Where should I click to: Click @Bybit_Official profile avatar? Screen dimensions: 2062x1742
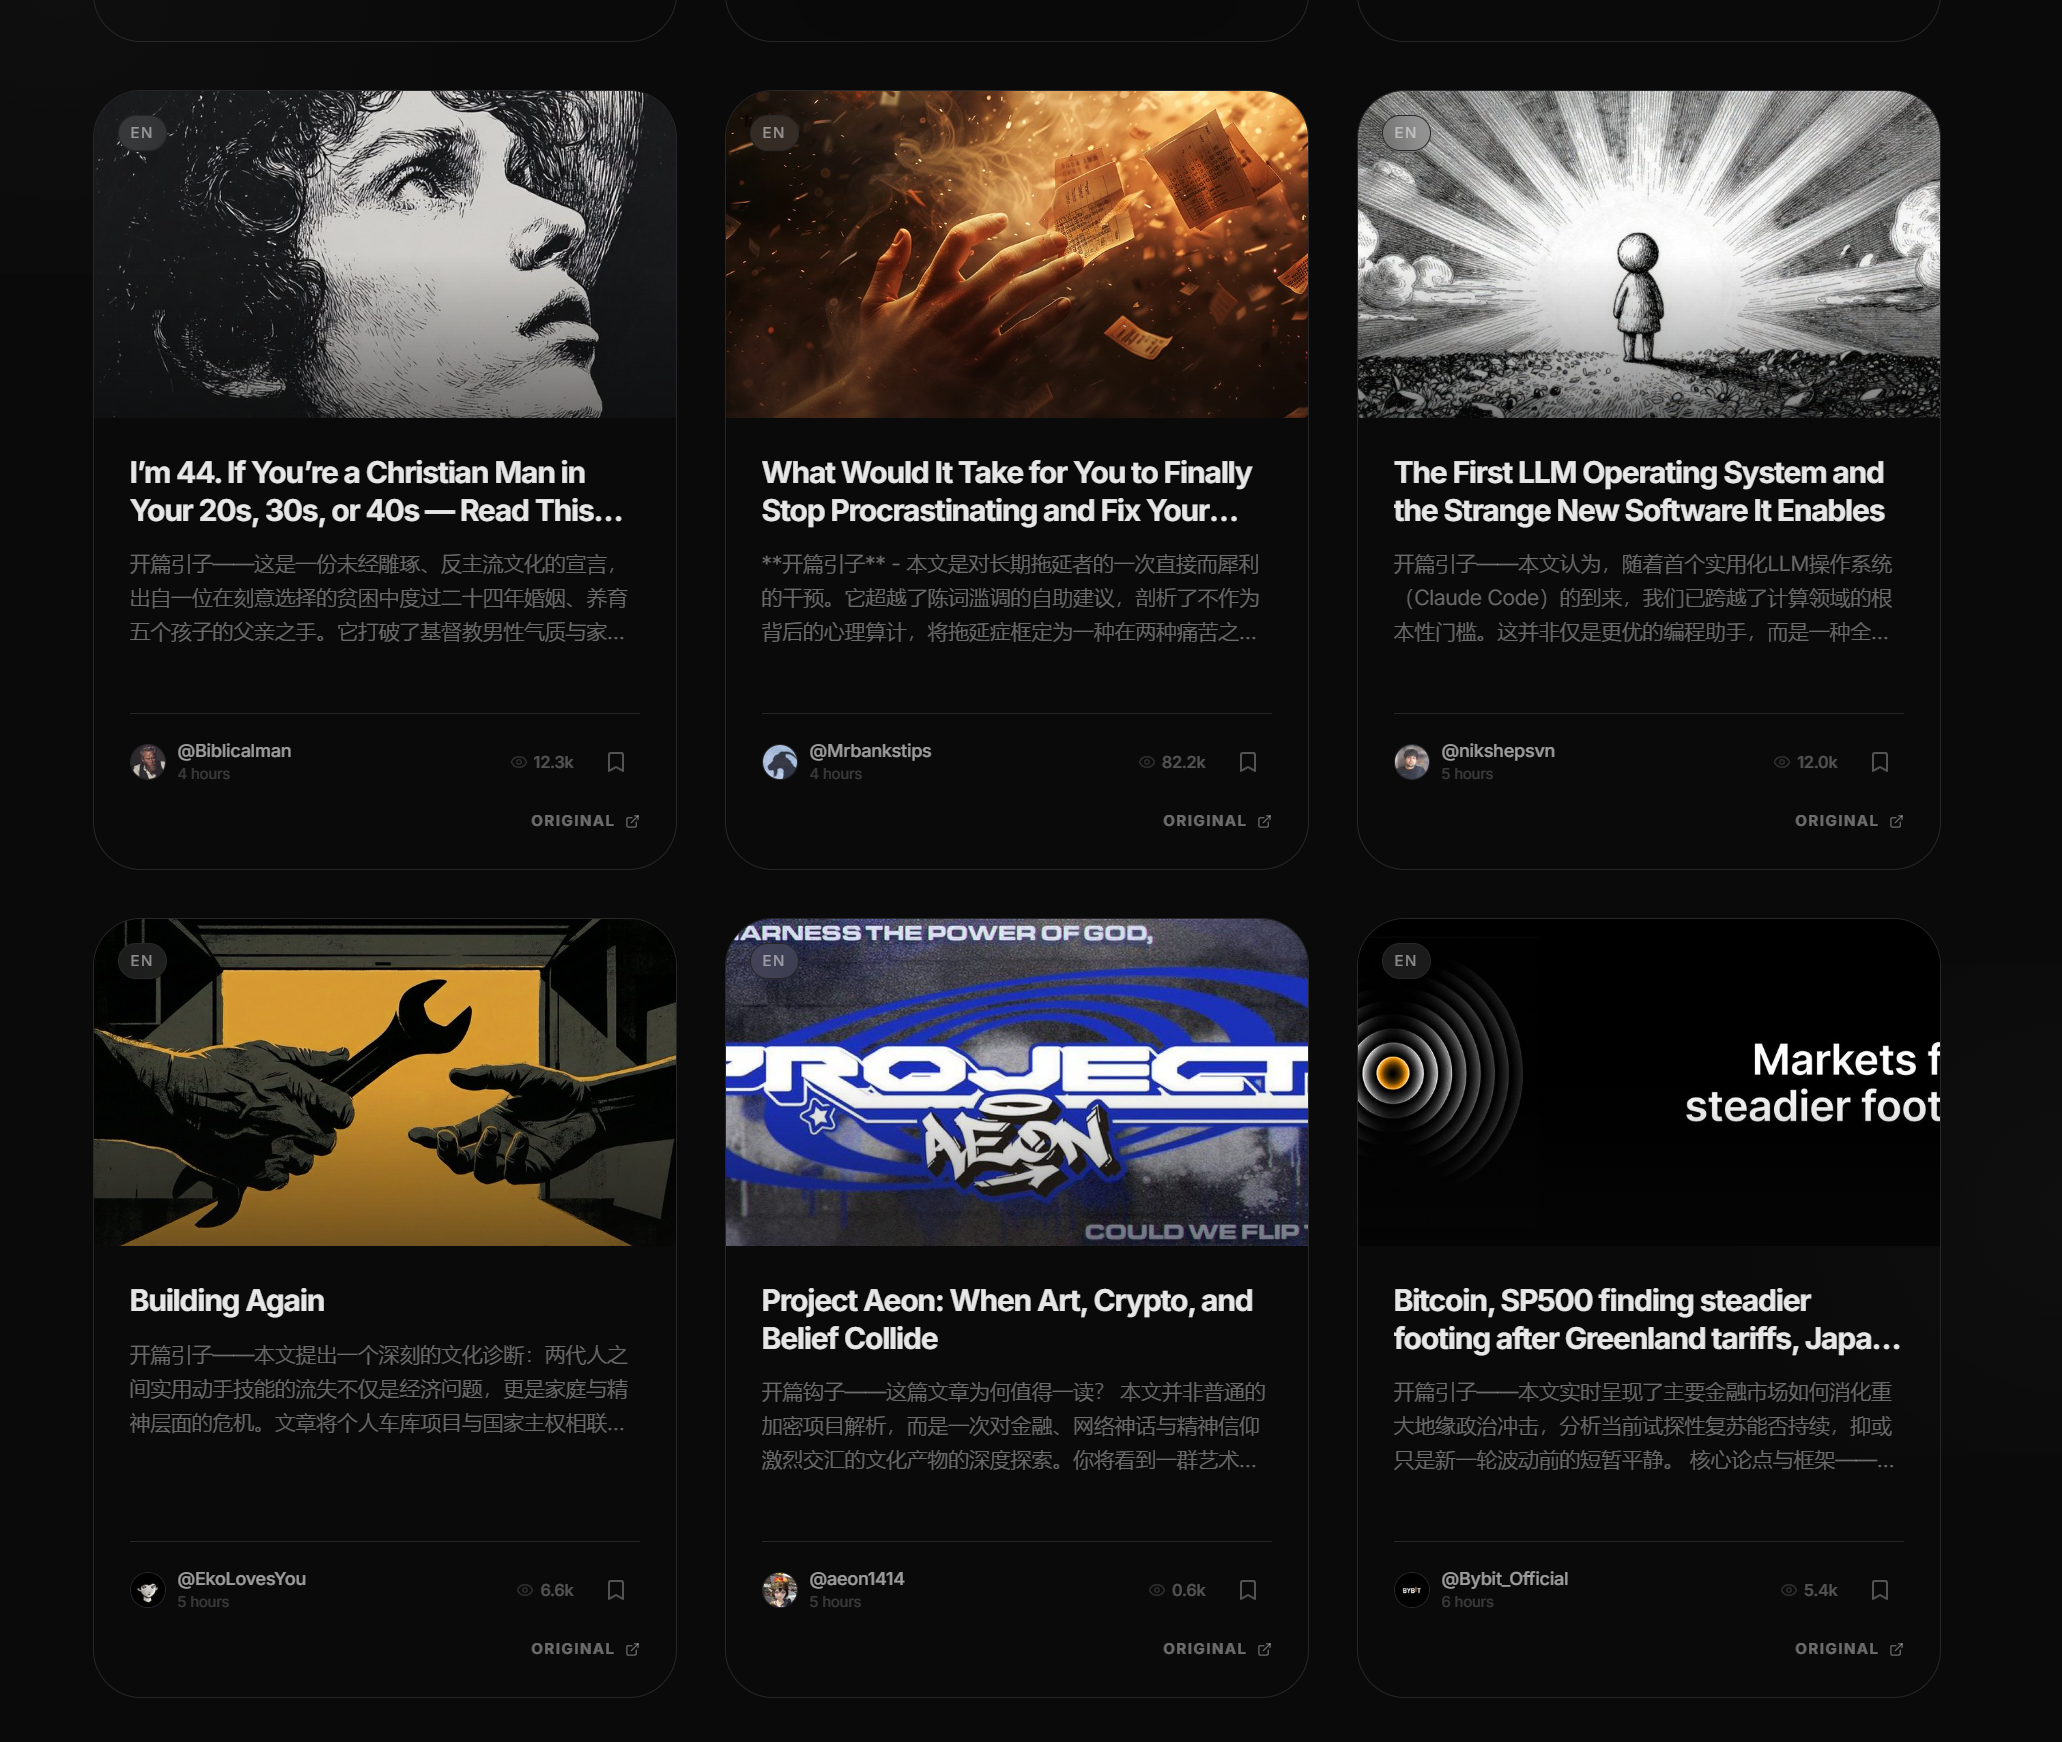(x=1411, y=1590)
